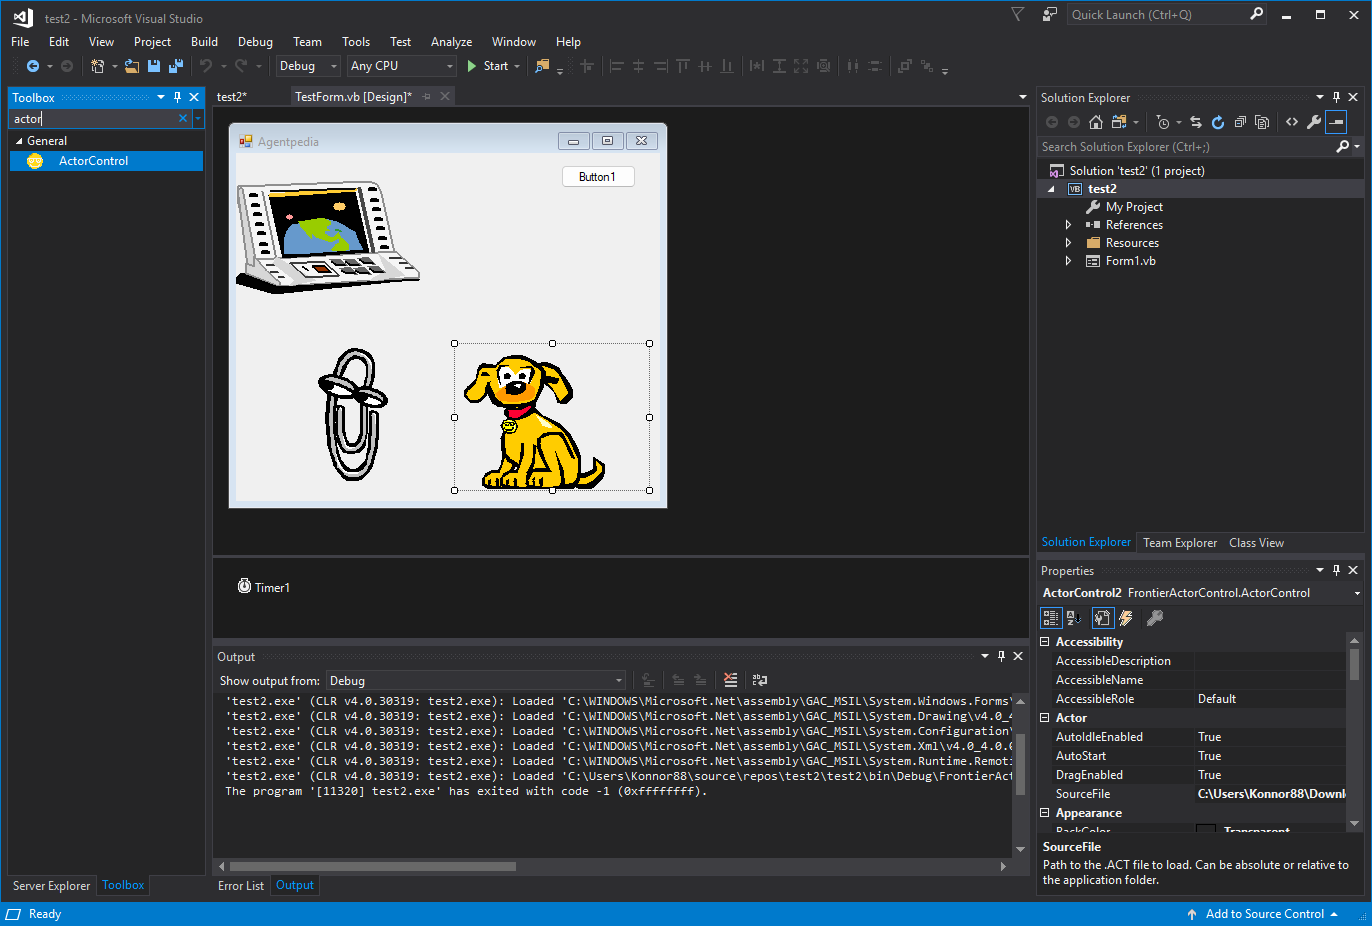
Task: Clear the toolbox search text
Action: pyautogui.click(x=183, y=118)
